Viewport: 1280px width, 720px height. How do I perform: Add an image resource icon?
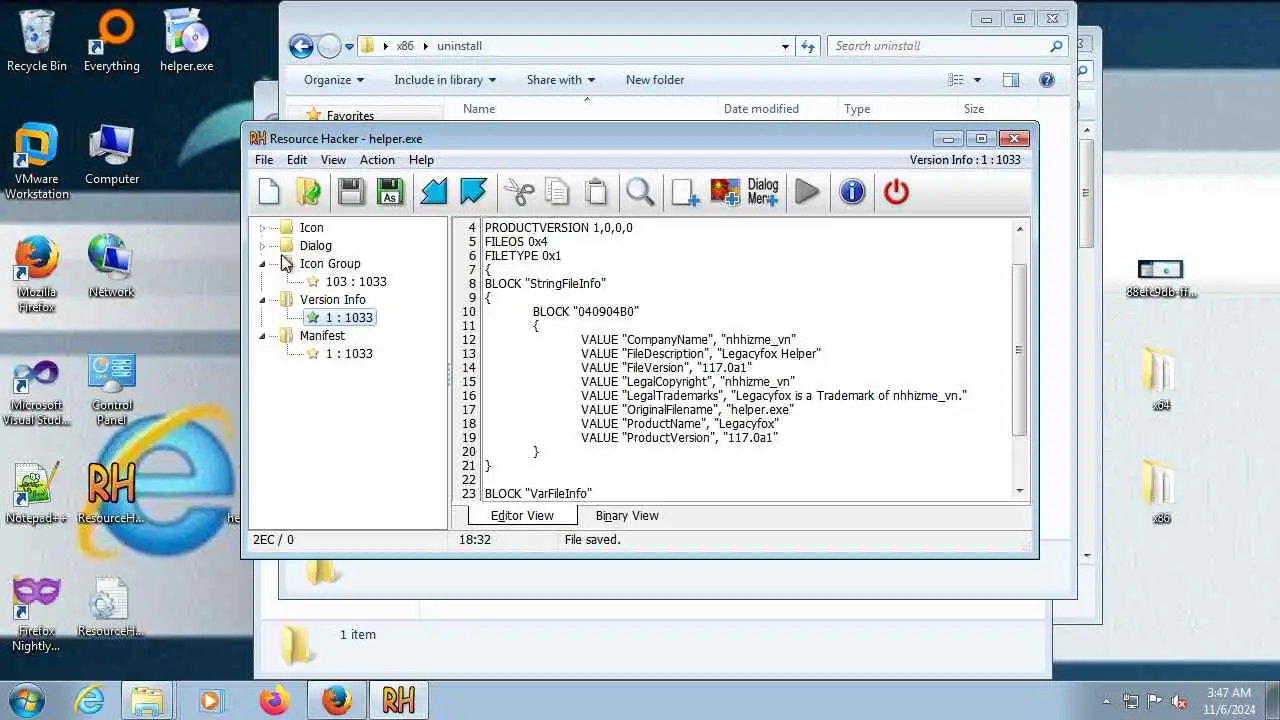(x=725, y=191)
